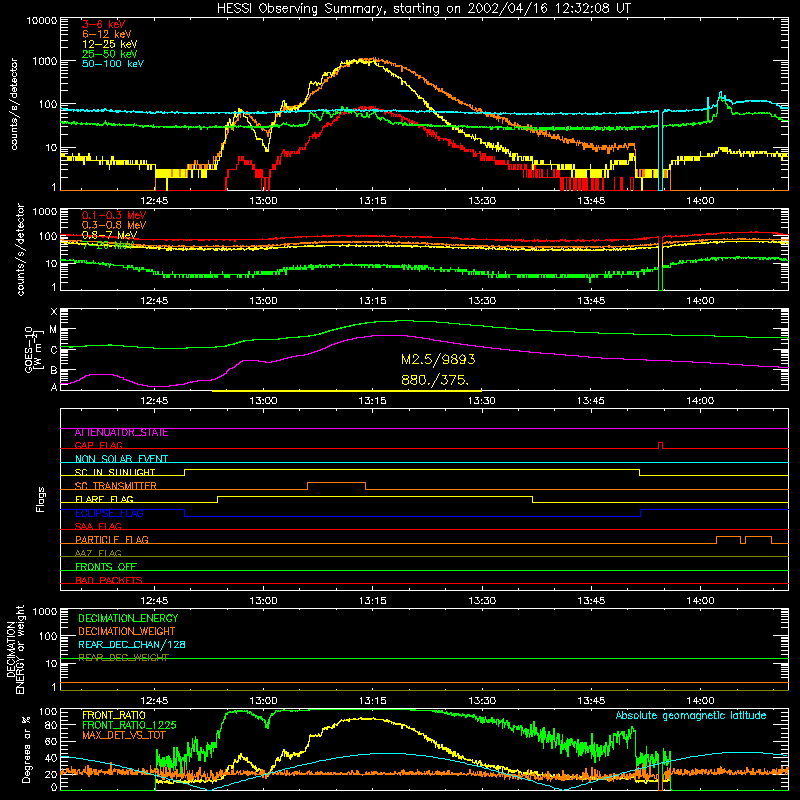Select the 6-12 keV legend label
800x800 pixels.
[x=107, y=34]
